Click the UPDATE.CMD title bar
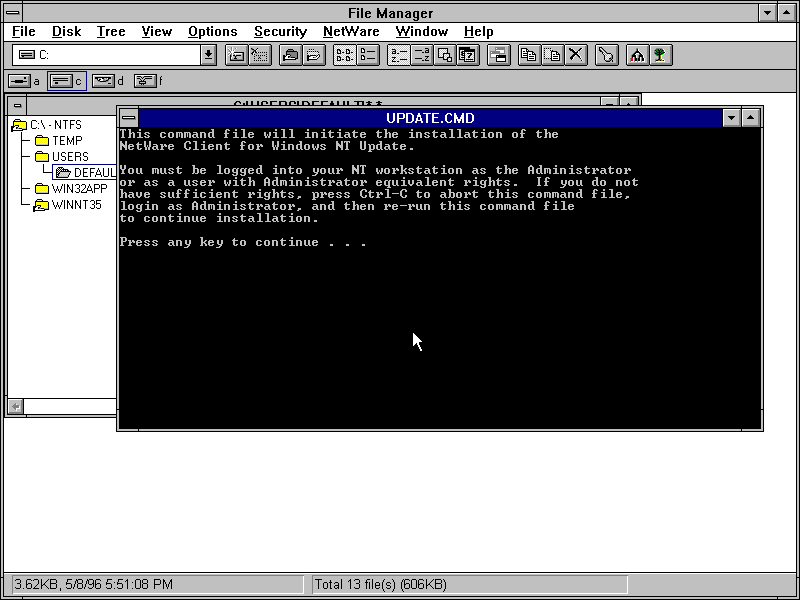Screen dimensions: 800x600 pyautogui.click(x=430, y=118)
